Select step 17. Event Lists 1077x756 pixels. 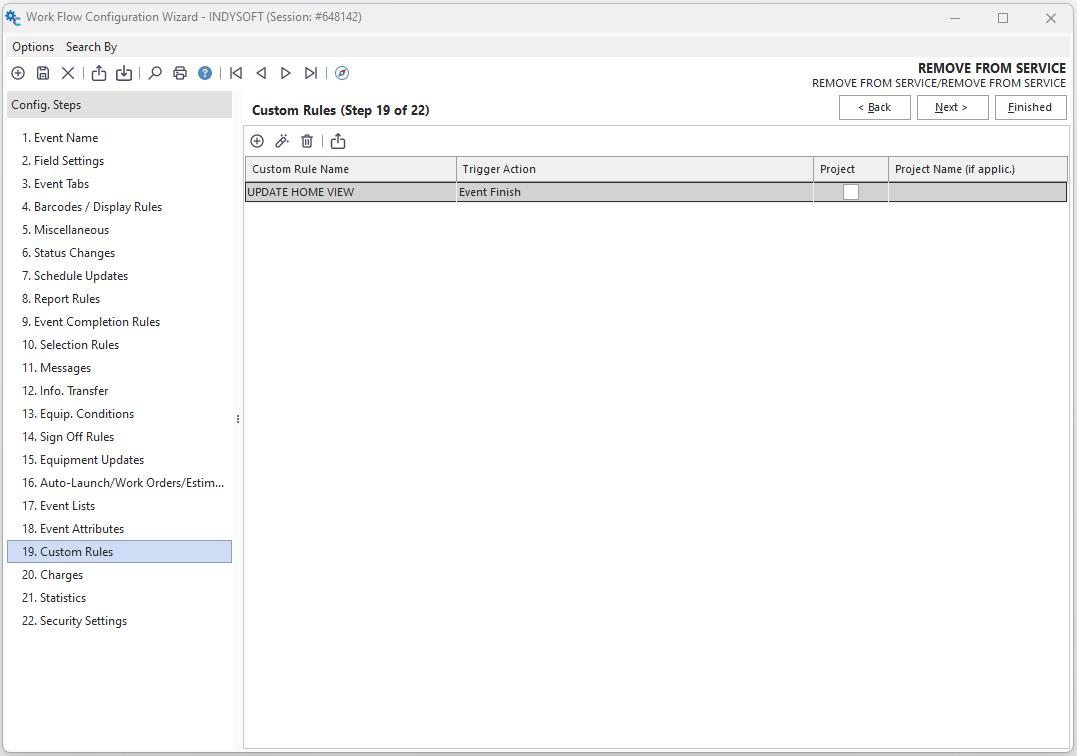coord(120,506)
